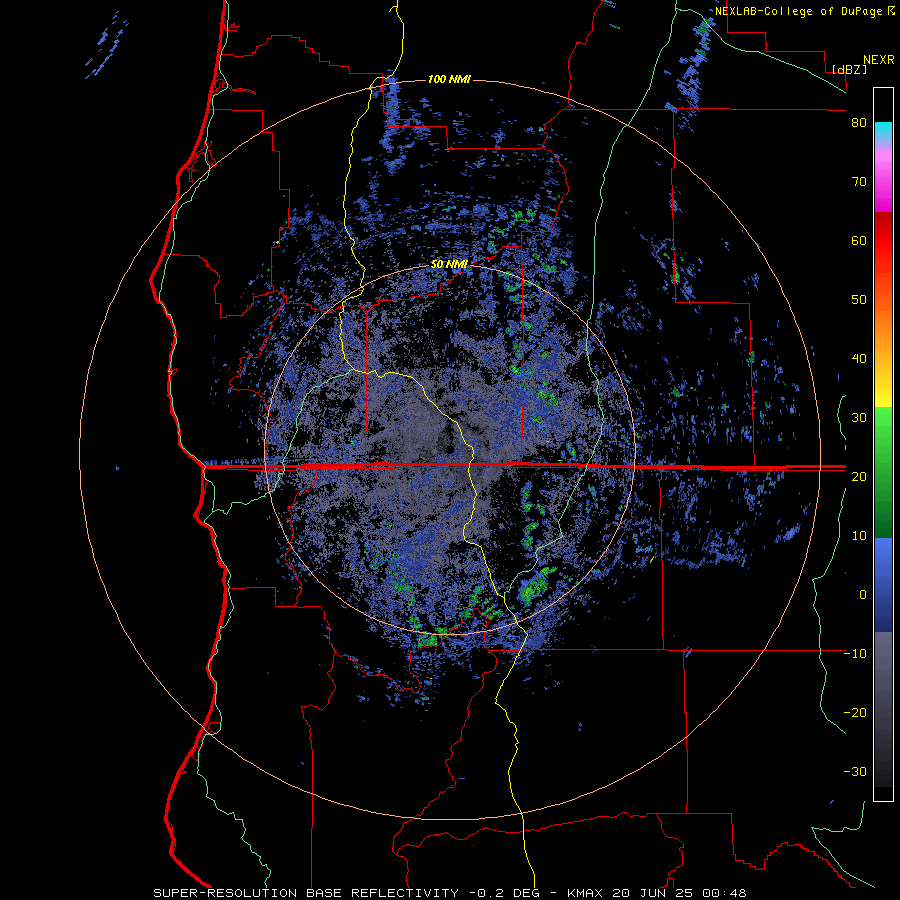
Task: Click the "NEXLAB-College of DuPage" header text
Action: 800,11
